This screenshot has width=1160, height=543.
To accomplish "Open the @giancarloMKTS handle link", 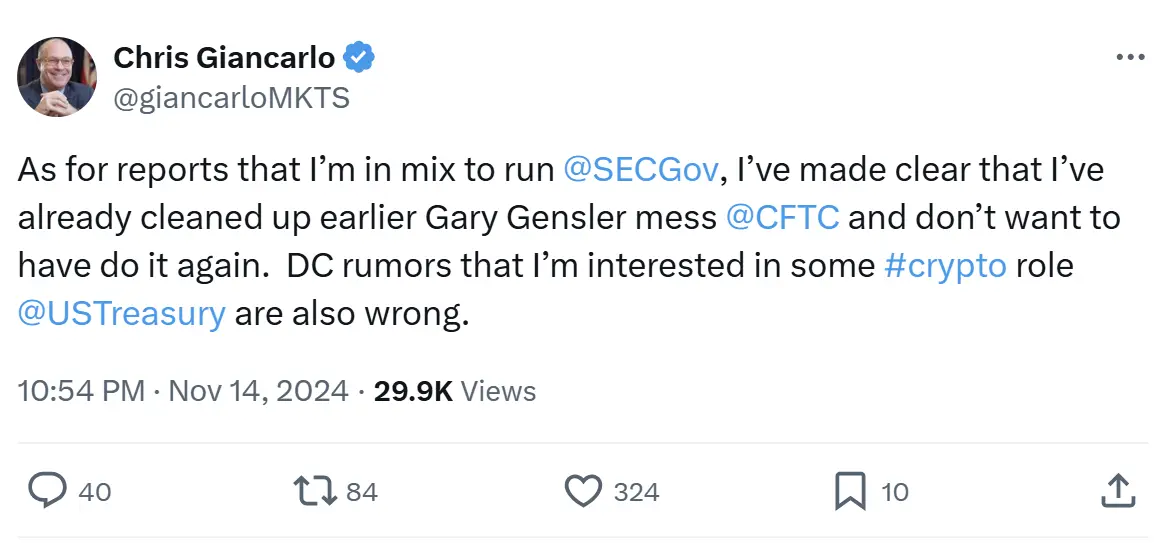I will 231,97.
